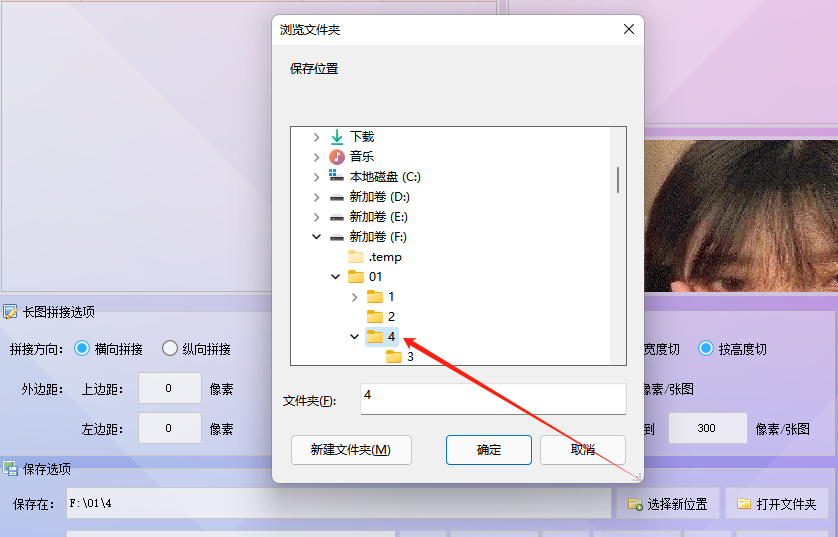Collapse the 01 folder node
838x537 pixels.
coord(336,277)
